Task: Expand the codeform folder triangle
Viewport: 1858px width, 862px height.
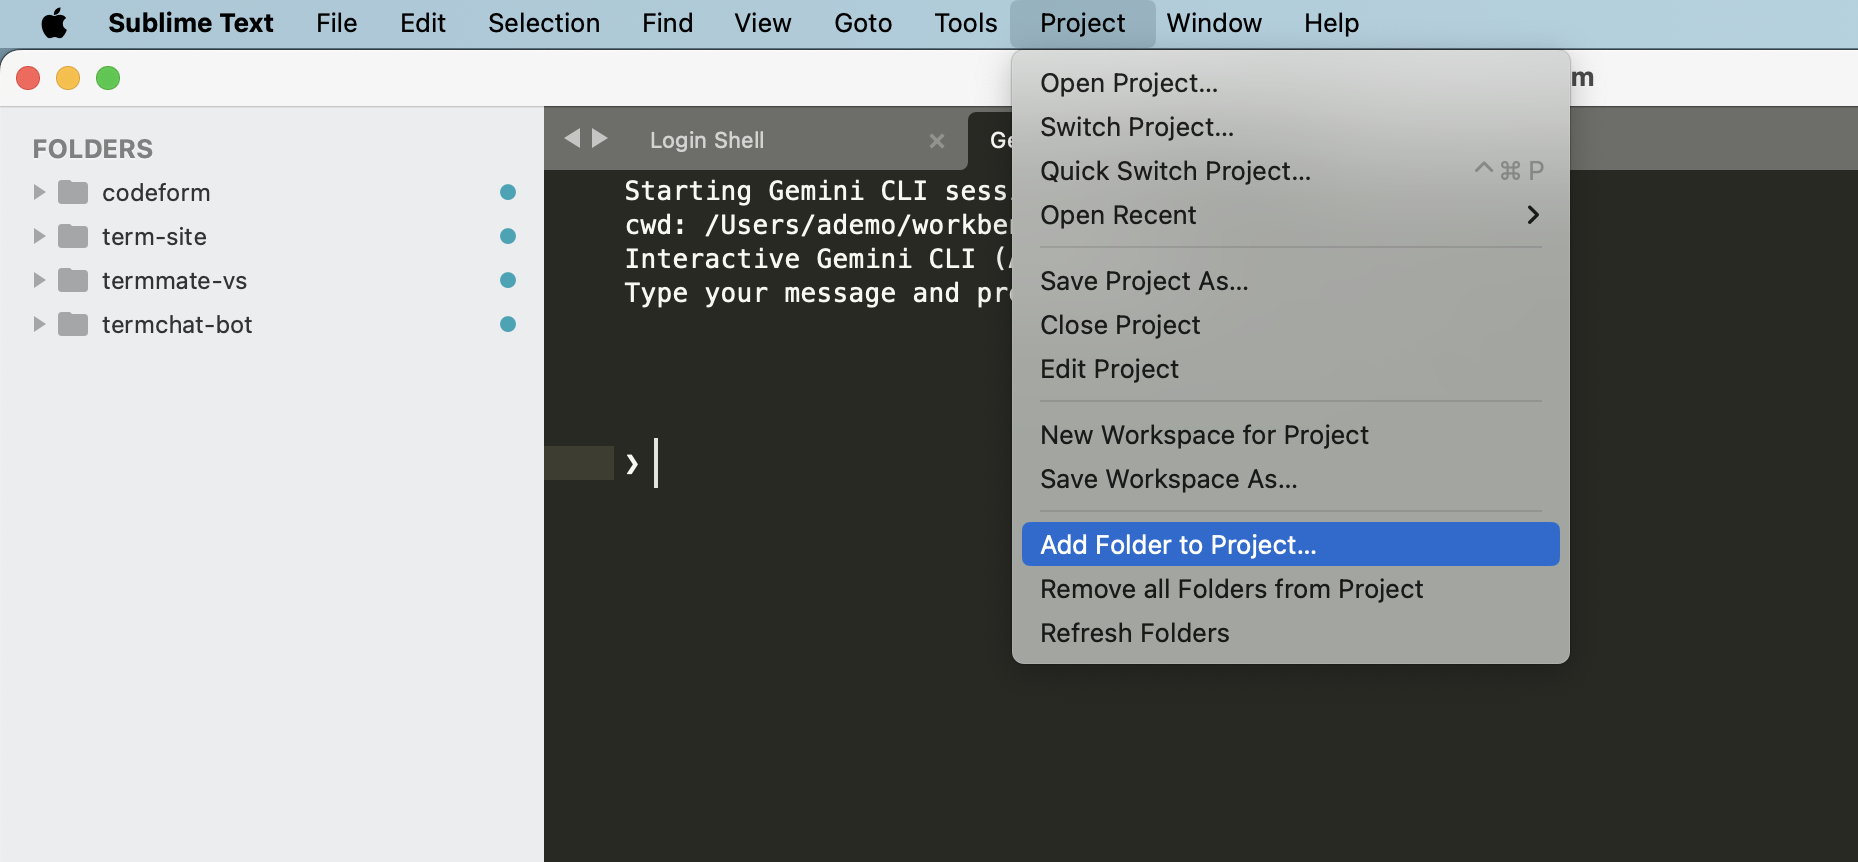Action: (x=39, y=192)
